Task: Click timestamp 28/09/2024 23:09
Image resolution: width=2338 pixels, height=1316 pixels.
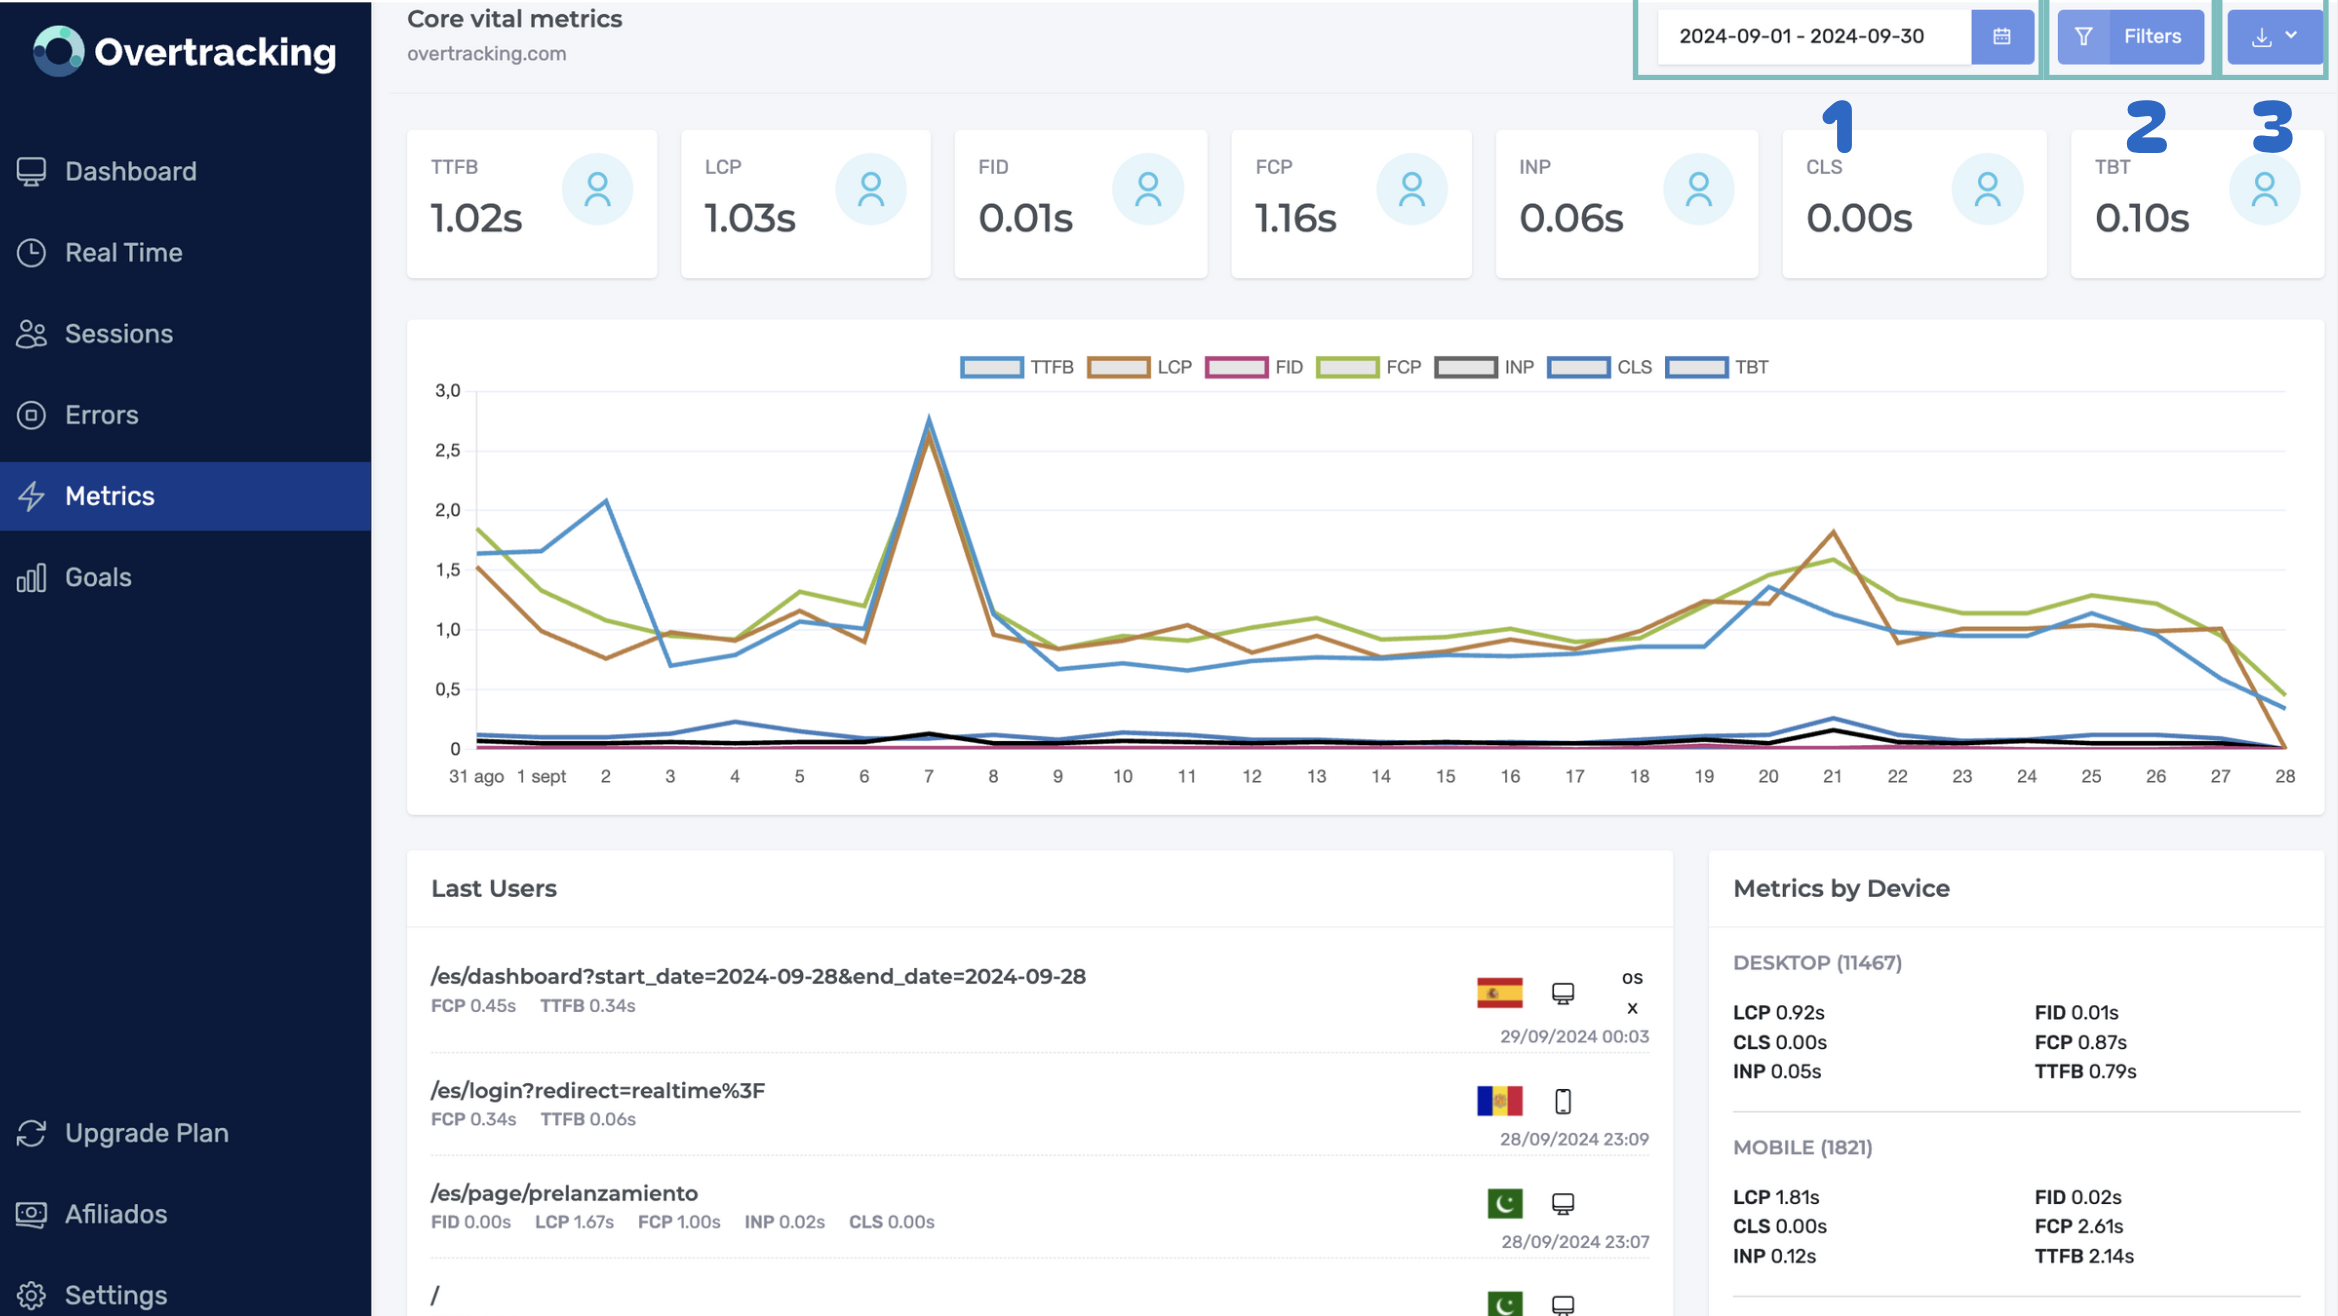Action: tap(1574, 1139)
